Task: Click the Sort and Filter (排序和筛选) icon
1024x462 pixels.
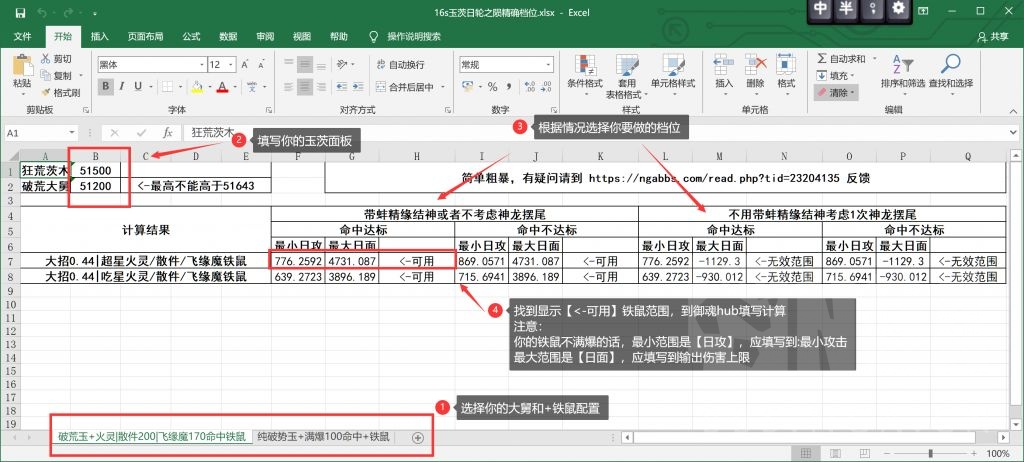Action: click(902, 66)
